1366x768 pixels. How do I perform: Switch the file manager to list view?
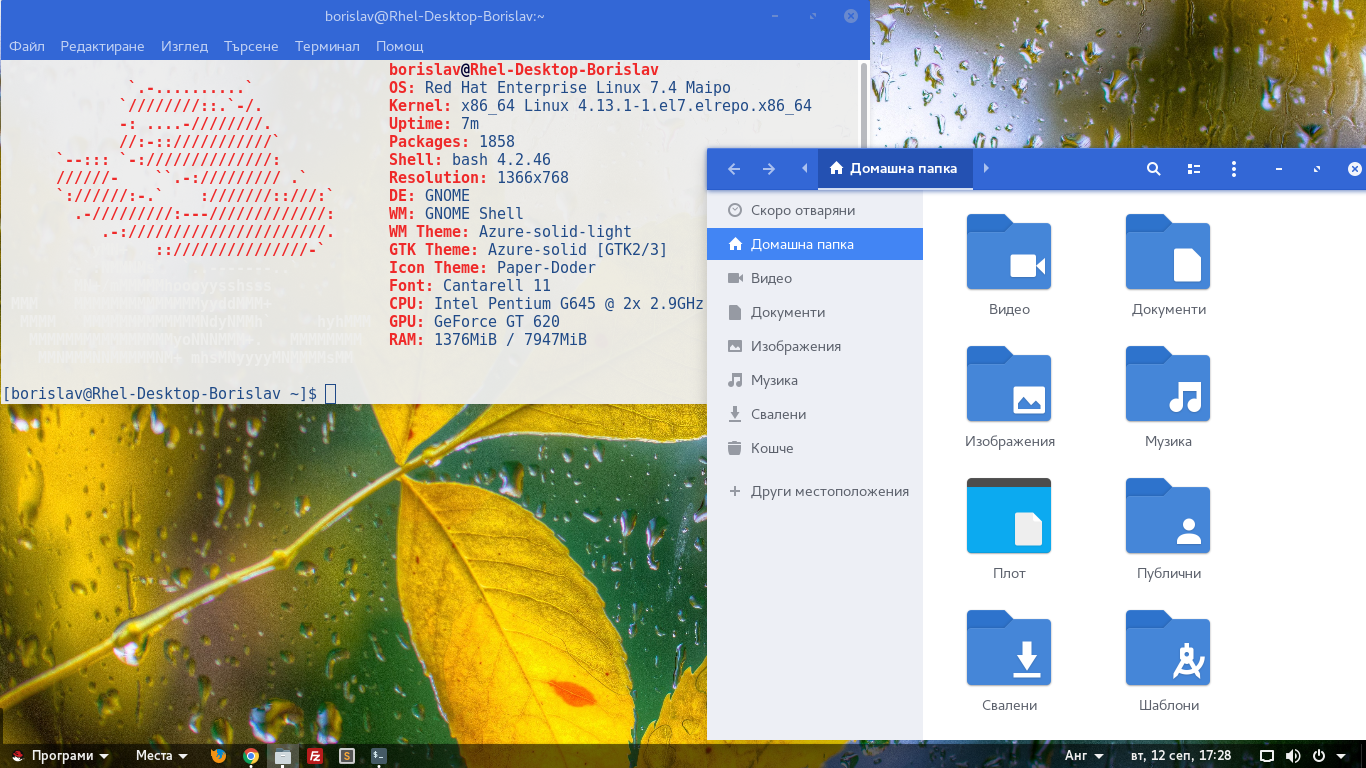coord(1194,169)
